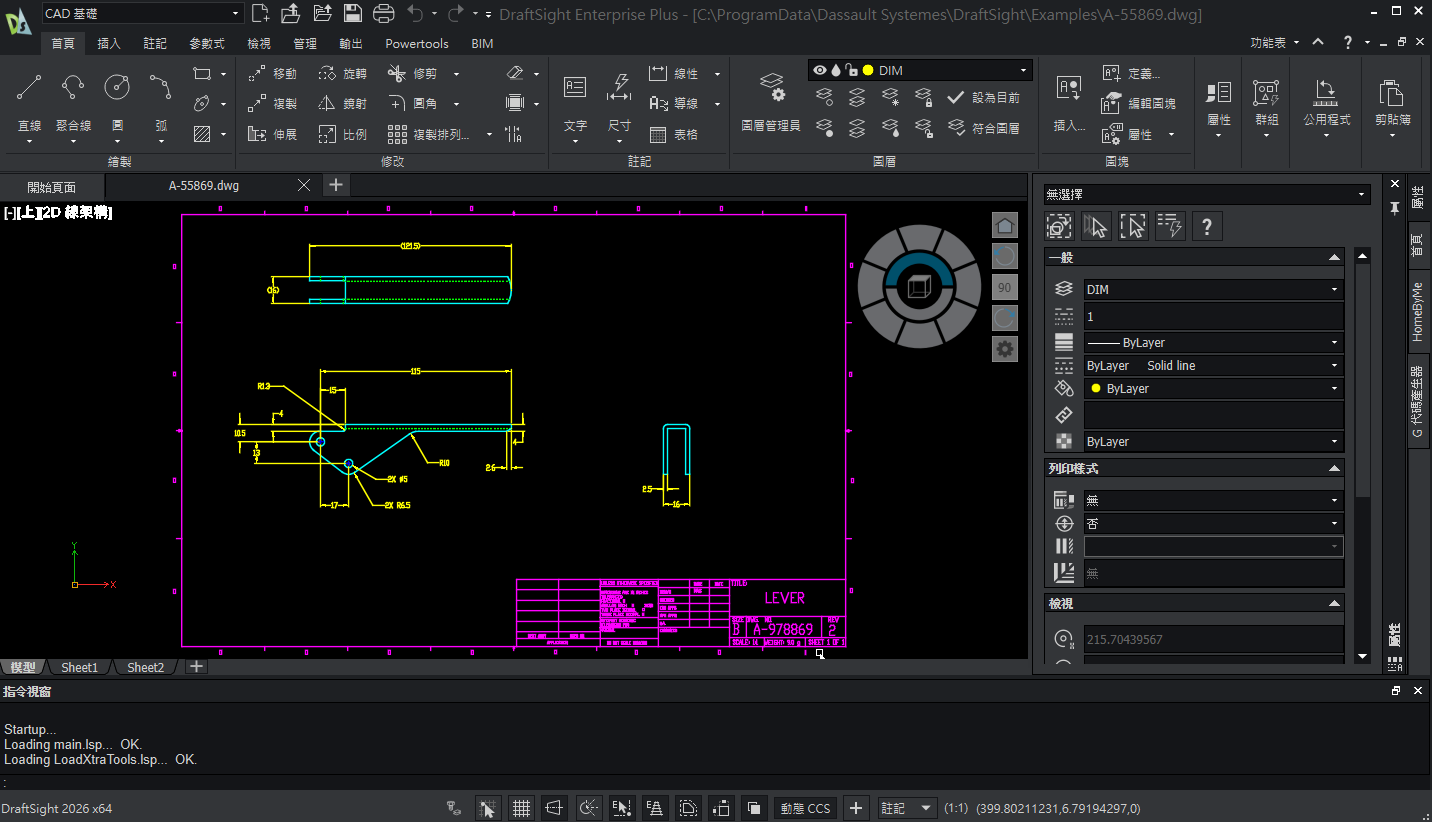Select the Circle (圓) drawing tool
1432x822 pixels.
pos(117,88)
